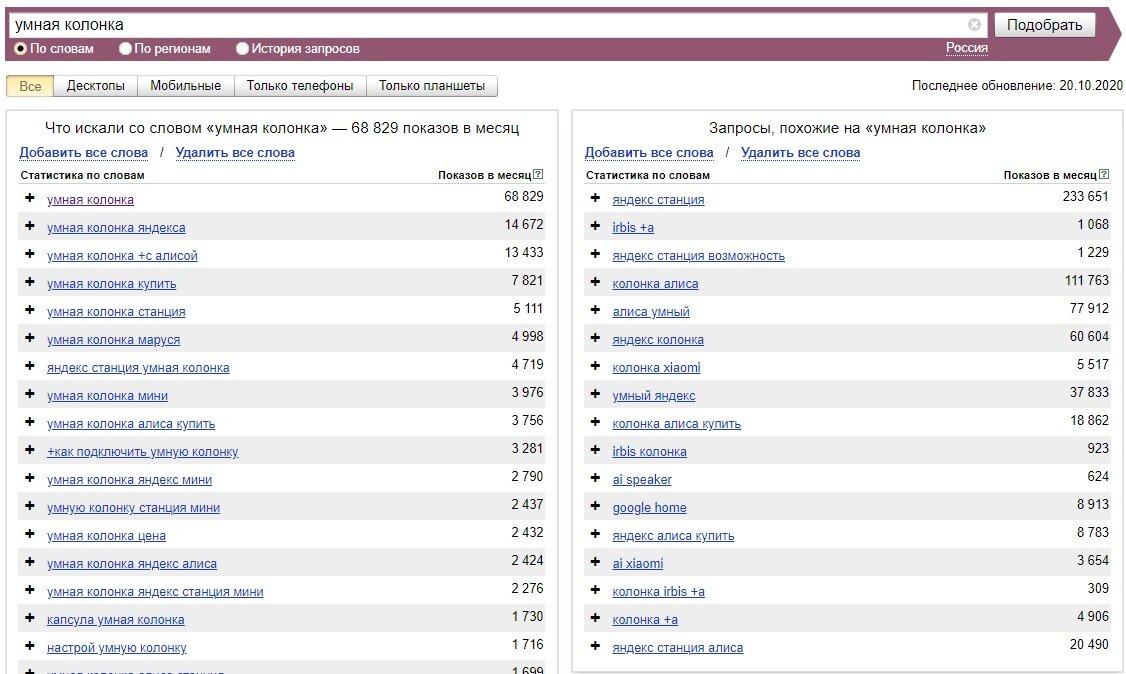Open 'умная колонка яндекс станция мини' query link

(x=155, y=591)
